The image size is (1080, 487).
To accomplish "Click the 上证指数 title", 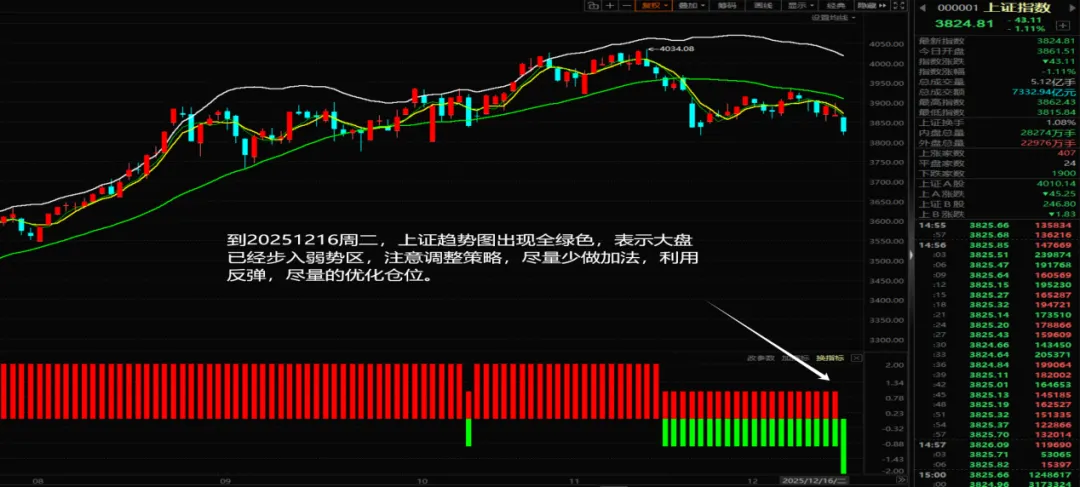I will click(x=1016, y=8).
